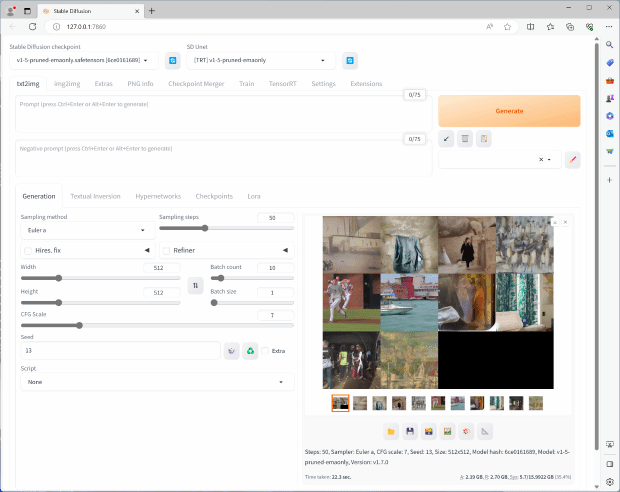620x492 pixels.
Task: Click the Batch count slider handle
Action: pyautogui.click(x=221, y=278)
